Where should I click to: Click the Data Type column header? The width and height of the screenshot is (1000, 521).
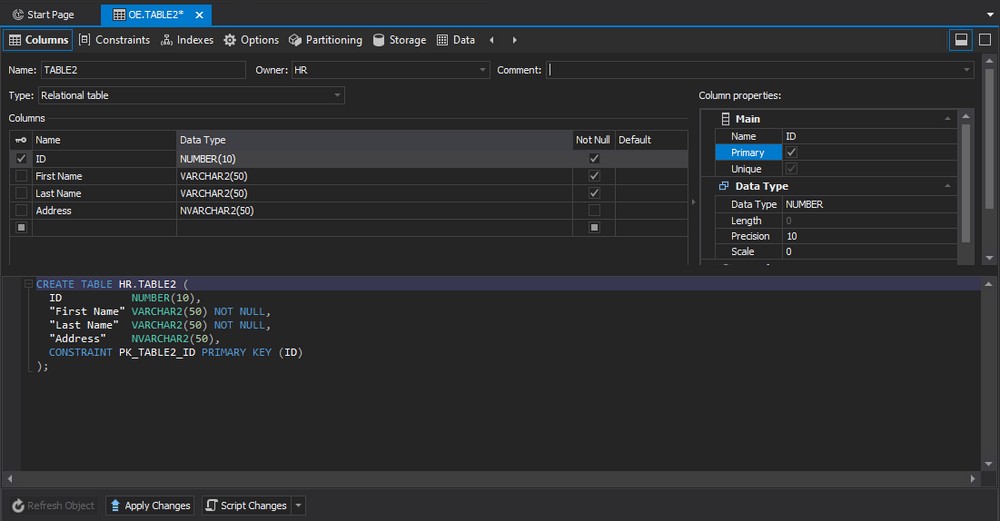click(x=374, y=140)
